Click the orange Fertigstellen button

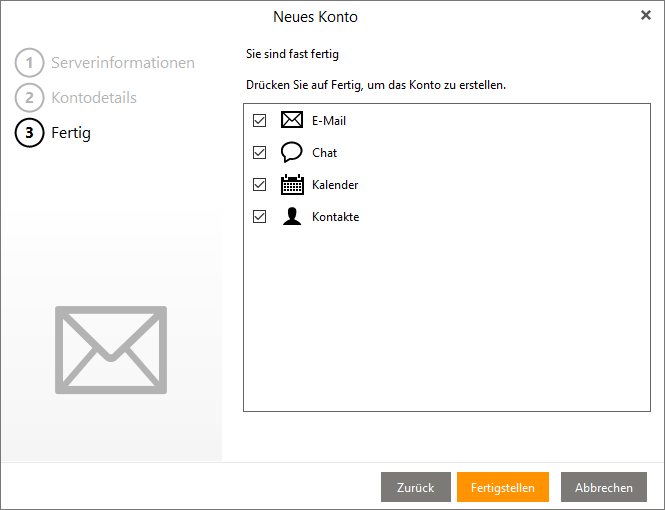(503, 487)
